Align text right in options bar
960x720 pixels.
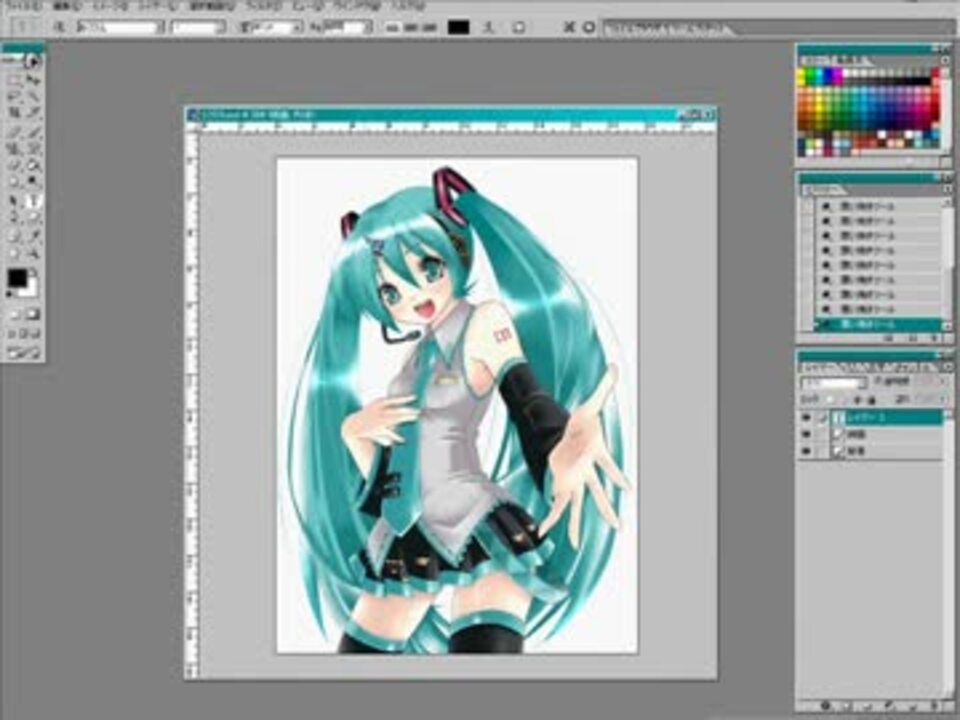click(429, 28)
